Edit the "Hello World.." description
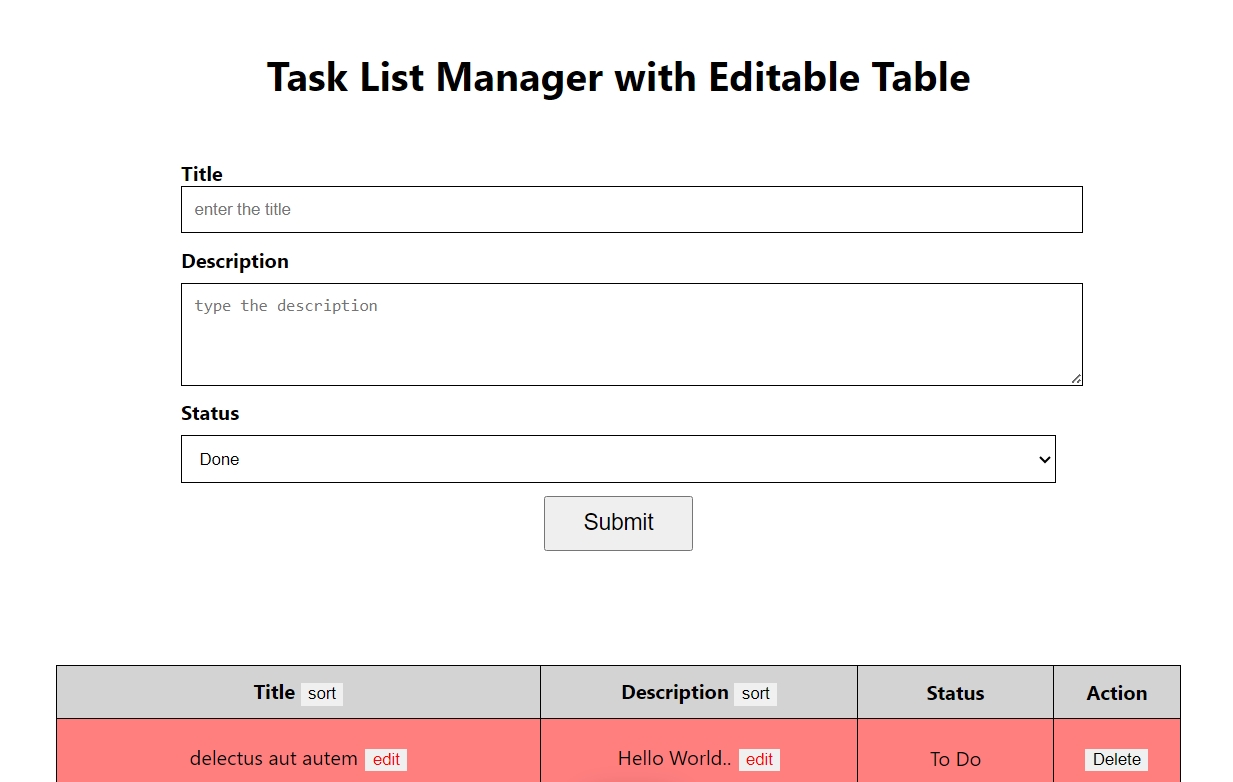Image resolution: width=1233 pixels, height=782 pixels. [x=759, y=760]
